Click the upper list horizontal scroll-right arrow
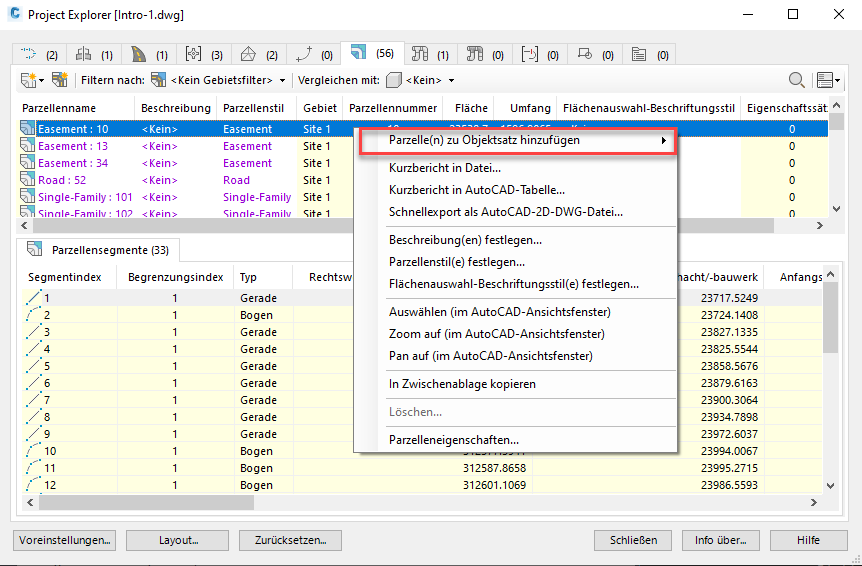This screenshot has height=566, width=862. click(x=820, y=225)
